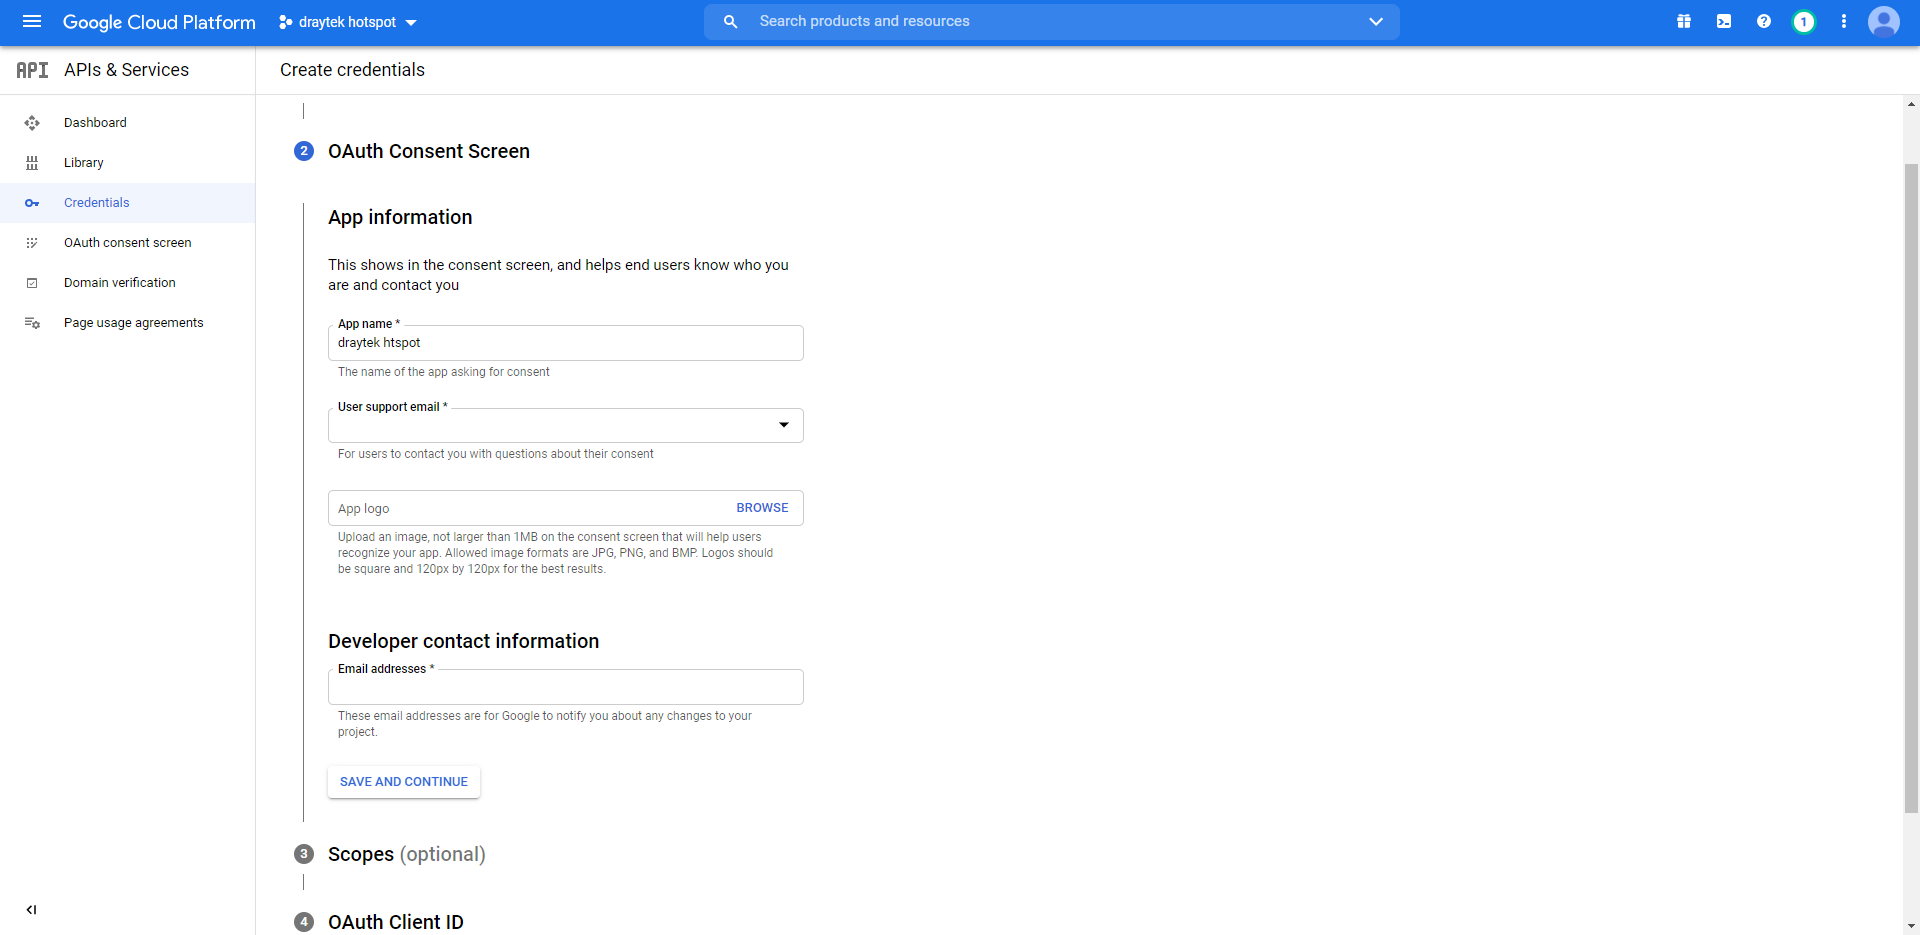Open the user account avatar
The width and height of the screenshot is (1920, 935).
coord(1884,21)
